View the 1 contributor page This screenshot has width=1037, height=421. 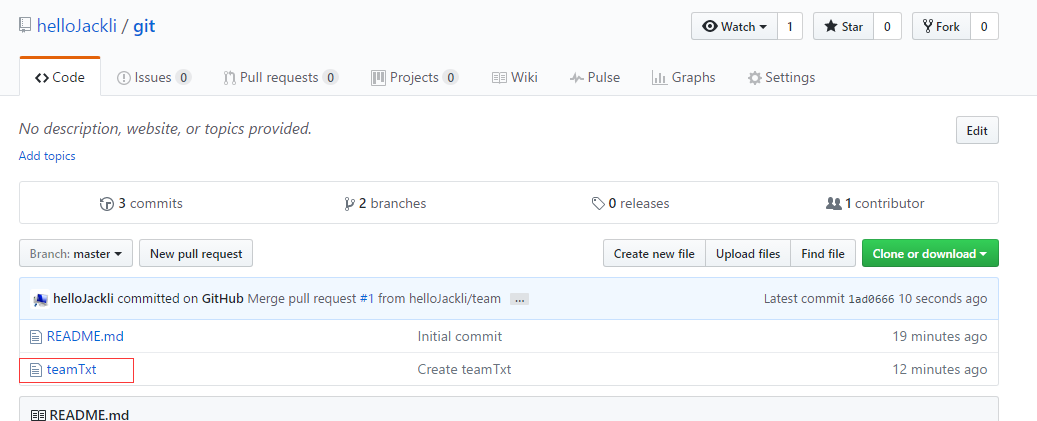point(875,204)
